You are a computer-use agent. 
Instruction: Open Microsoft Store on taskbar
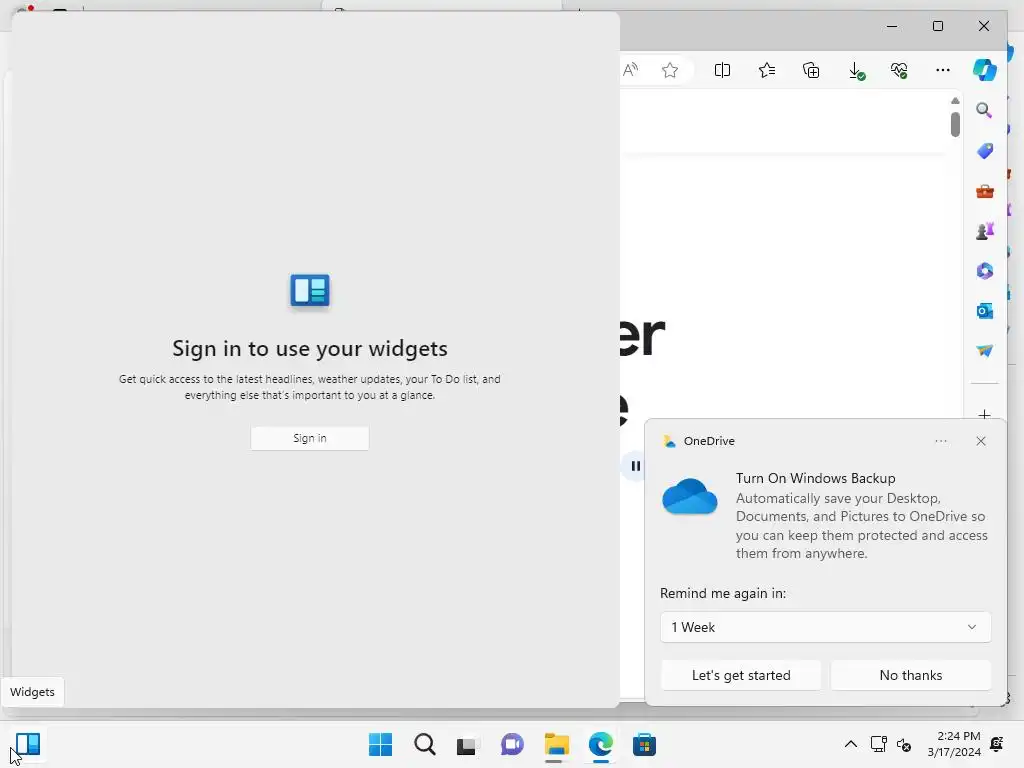pyautogui.click(x=644, y=744)
